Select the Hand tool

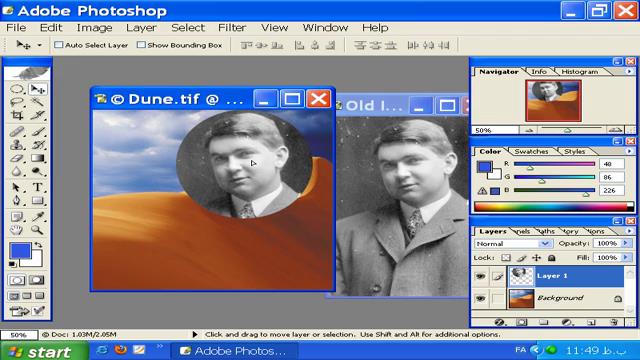pos(17,230)
